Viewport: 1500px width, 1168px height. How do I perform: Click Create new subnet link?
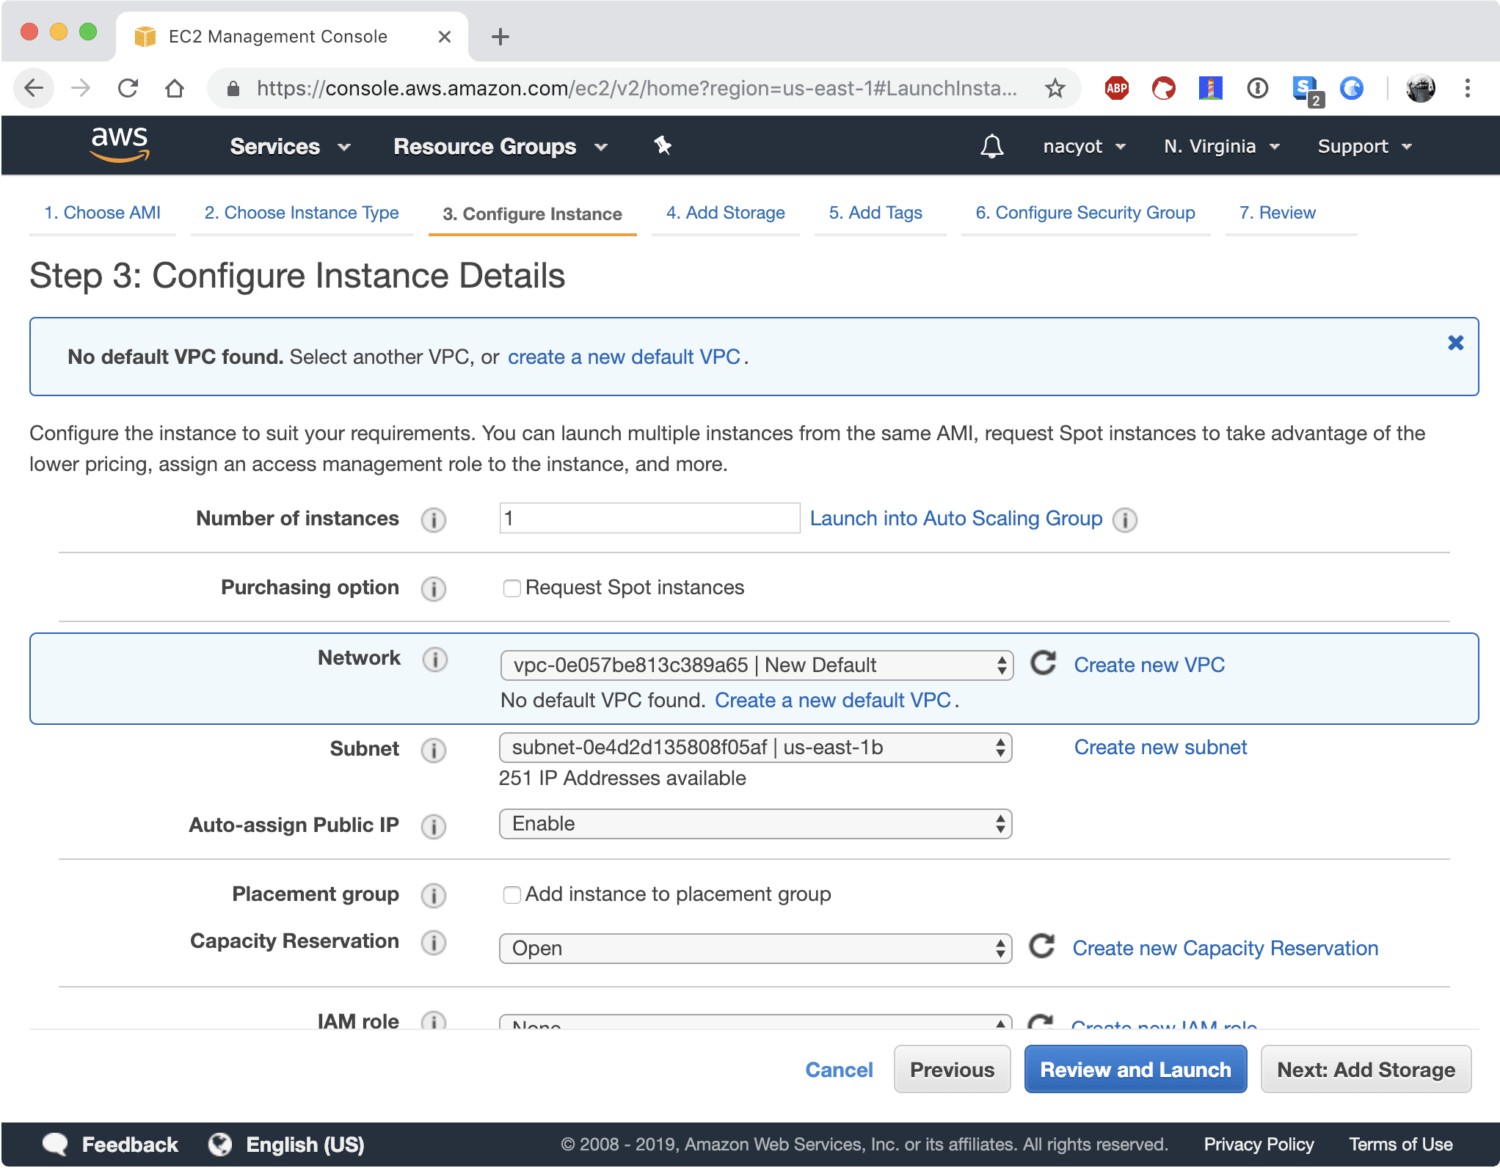pyautogui.click(x=1160, y=747)
